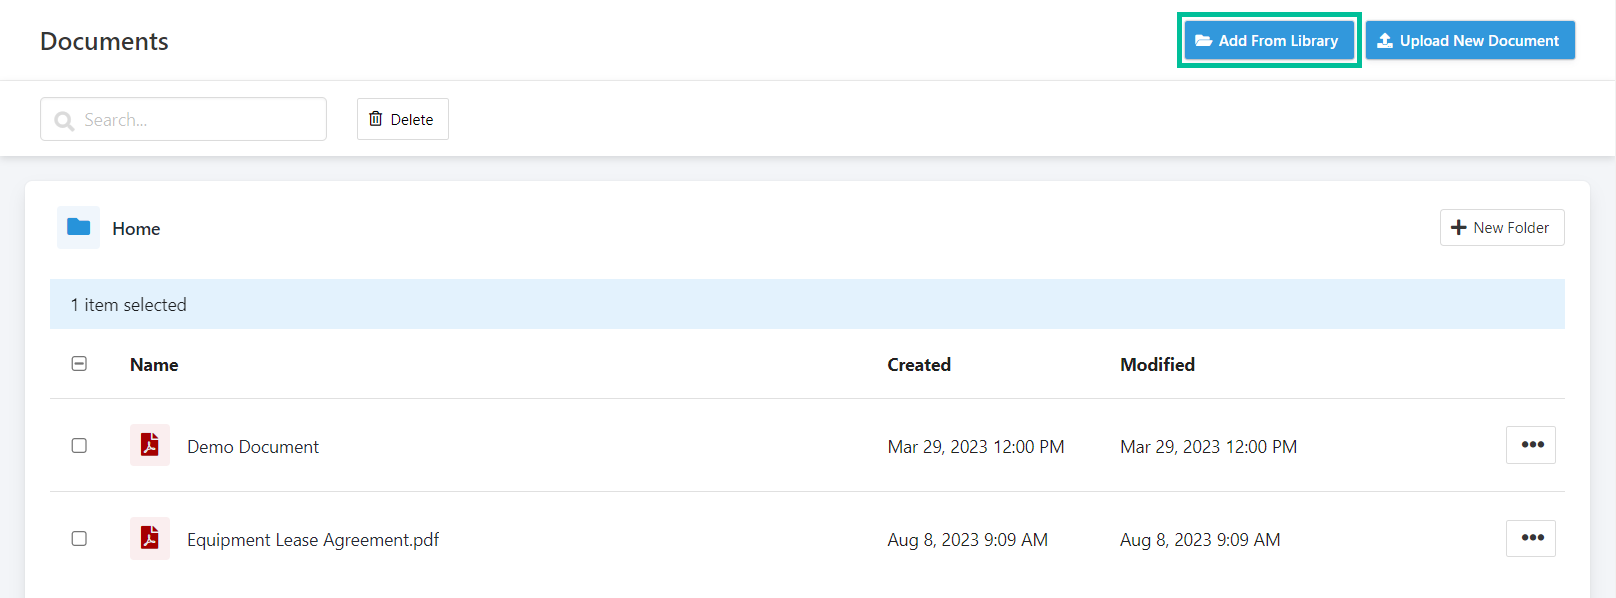Click the PDF icon next to Demo Document

(149, 445)
